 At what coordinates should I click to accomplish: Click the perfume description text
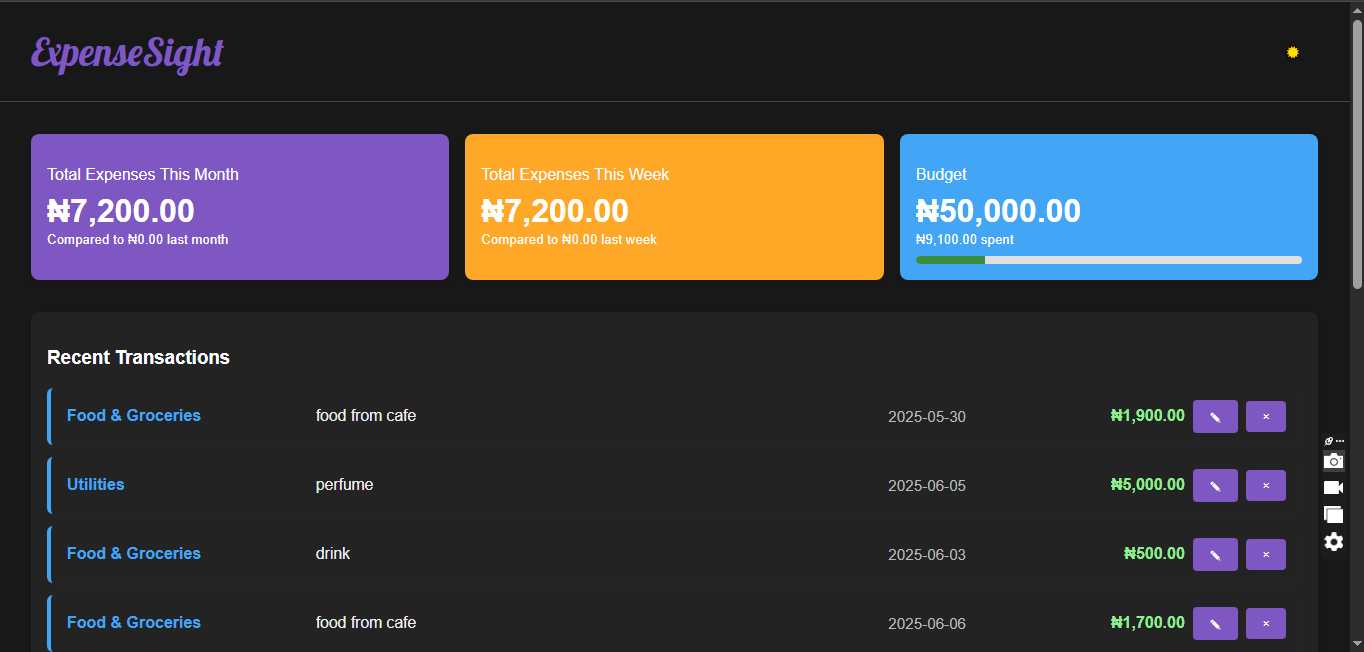point(345,485)
